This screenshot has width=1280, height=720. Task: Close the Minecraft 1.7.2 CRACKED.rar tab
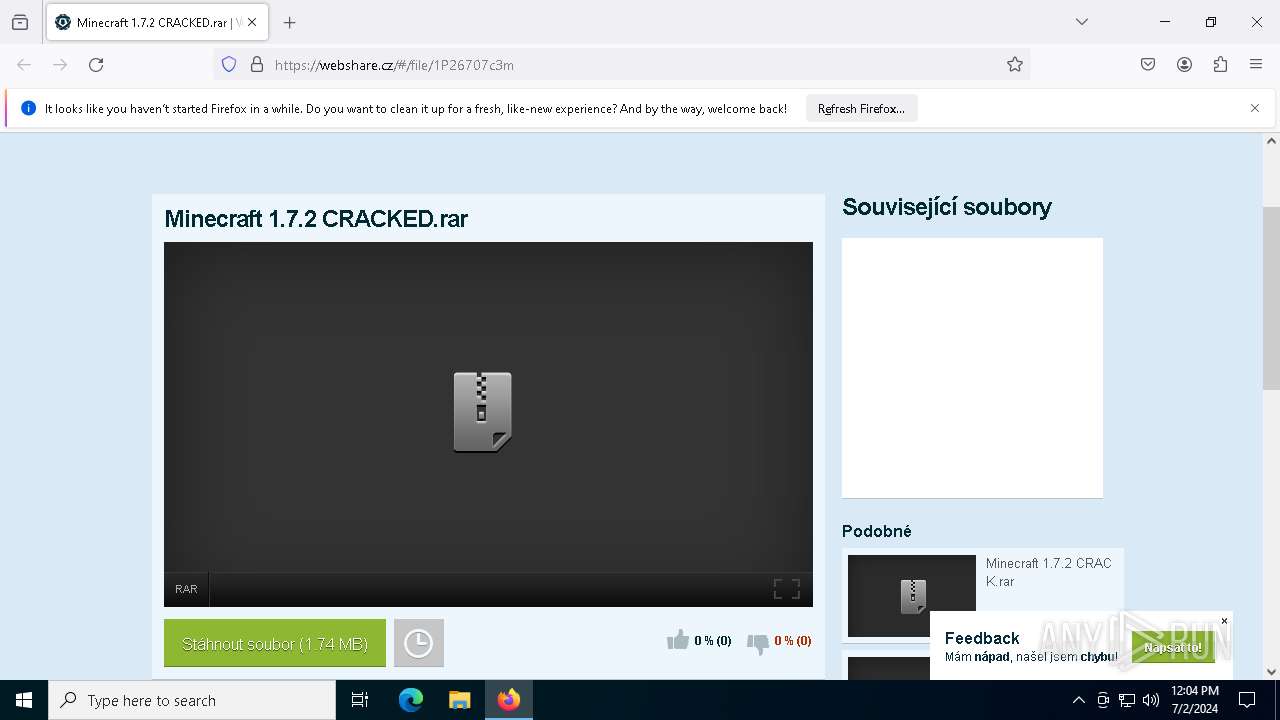[252, 22]
